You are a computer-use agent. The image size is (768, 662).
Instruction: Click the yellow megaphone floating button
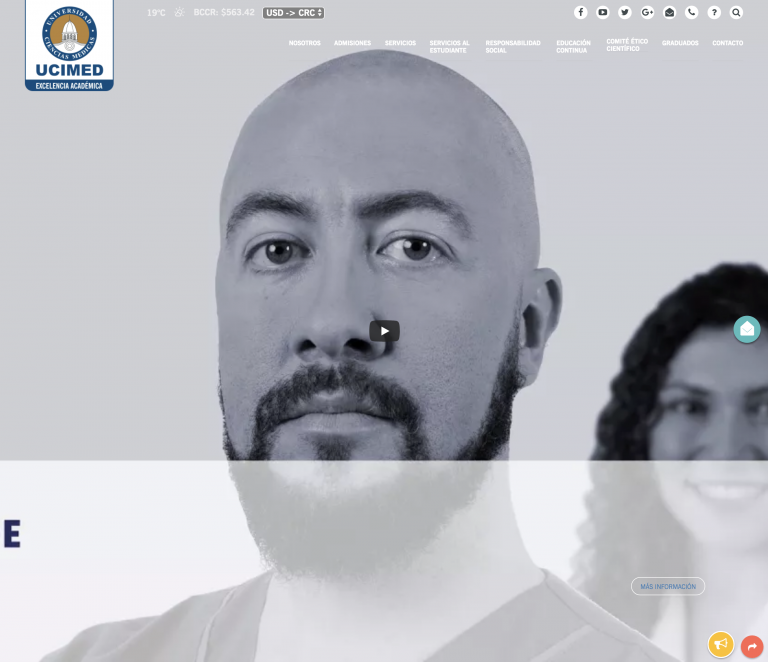[x=720, y=644]
